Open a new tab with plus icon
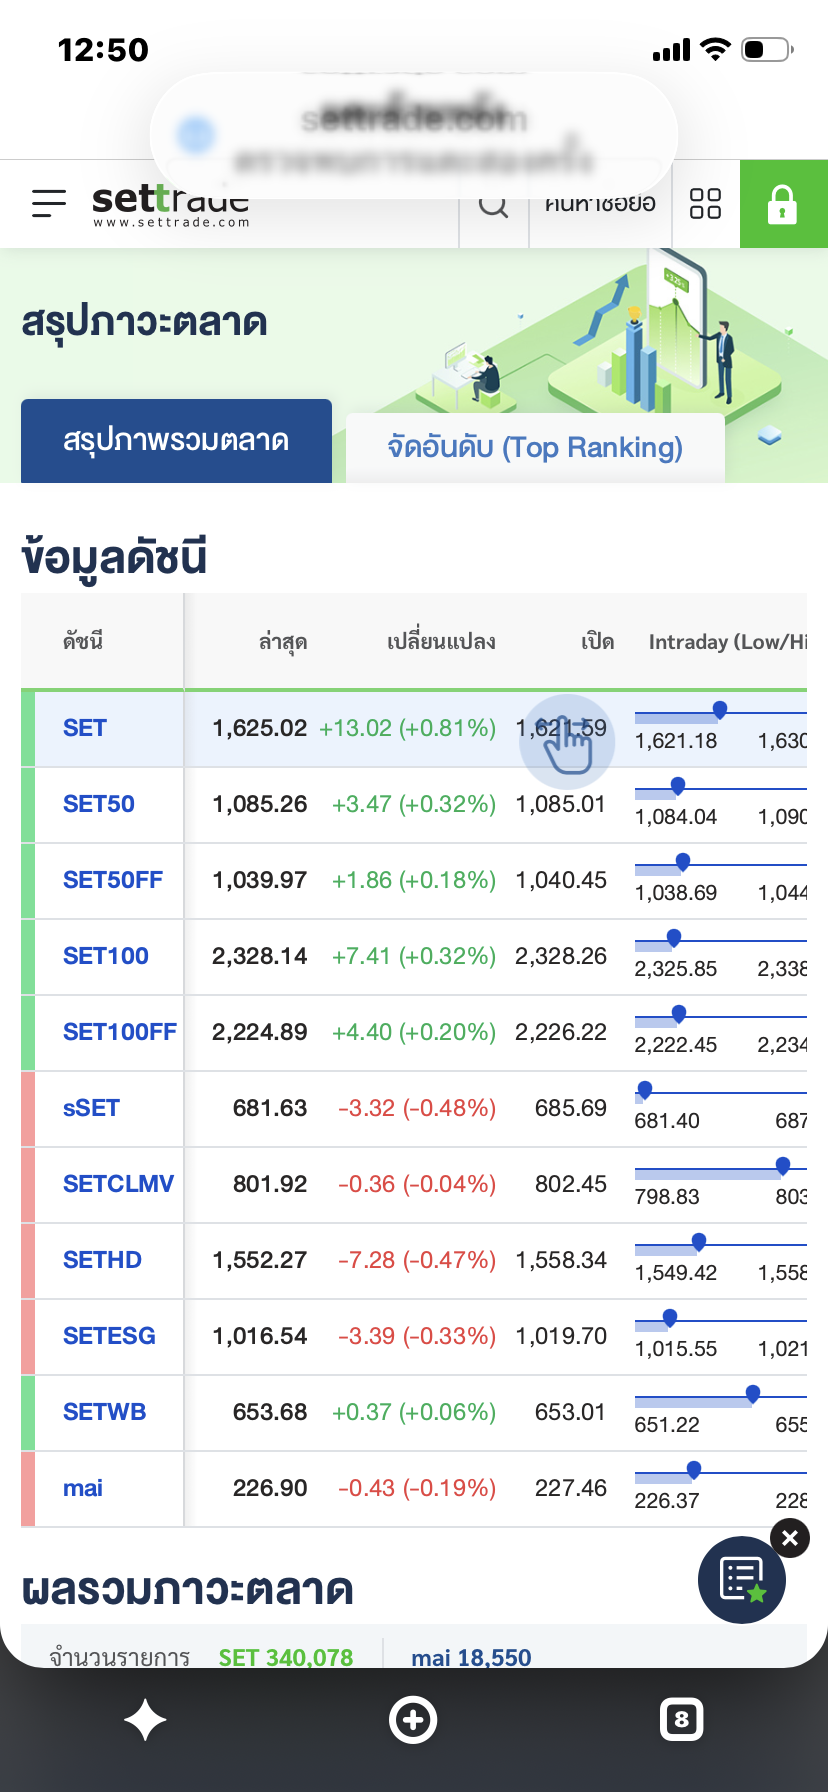Viewport: 828px width, 1792px height. pyautogui.click(x=413, y=1720)
